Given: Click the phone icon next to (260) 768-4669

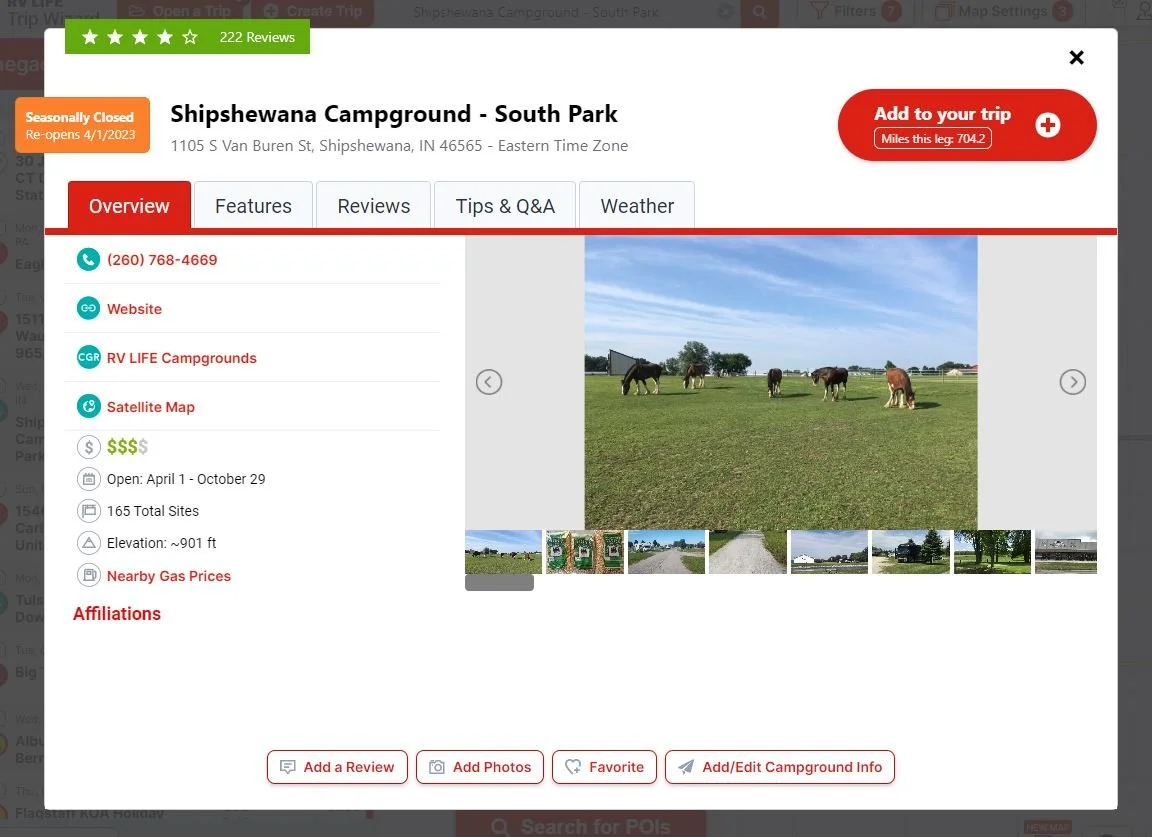Looking at the screenshot, I should click(88, 259).
